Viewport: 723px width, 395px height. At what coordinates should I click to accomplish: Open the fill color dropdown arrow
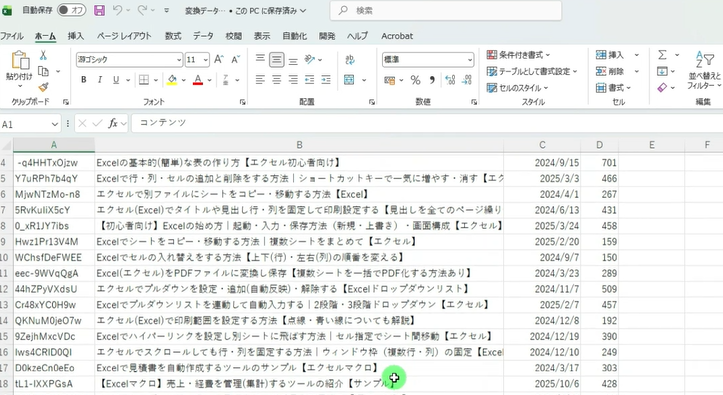(184, 80)
